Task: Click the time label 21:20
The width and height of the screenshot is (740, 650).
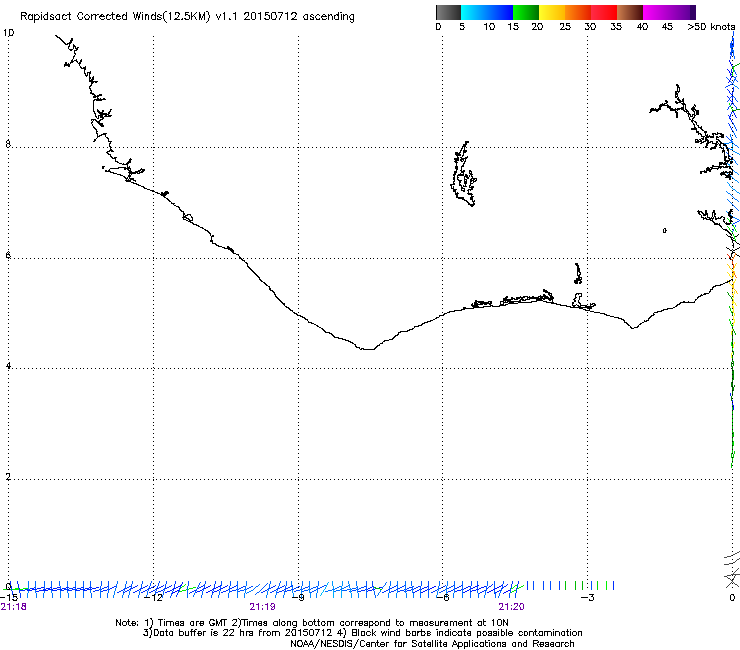Action: [512, 607]
